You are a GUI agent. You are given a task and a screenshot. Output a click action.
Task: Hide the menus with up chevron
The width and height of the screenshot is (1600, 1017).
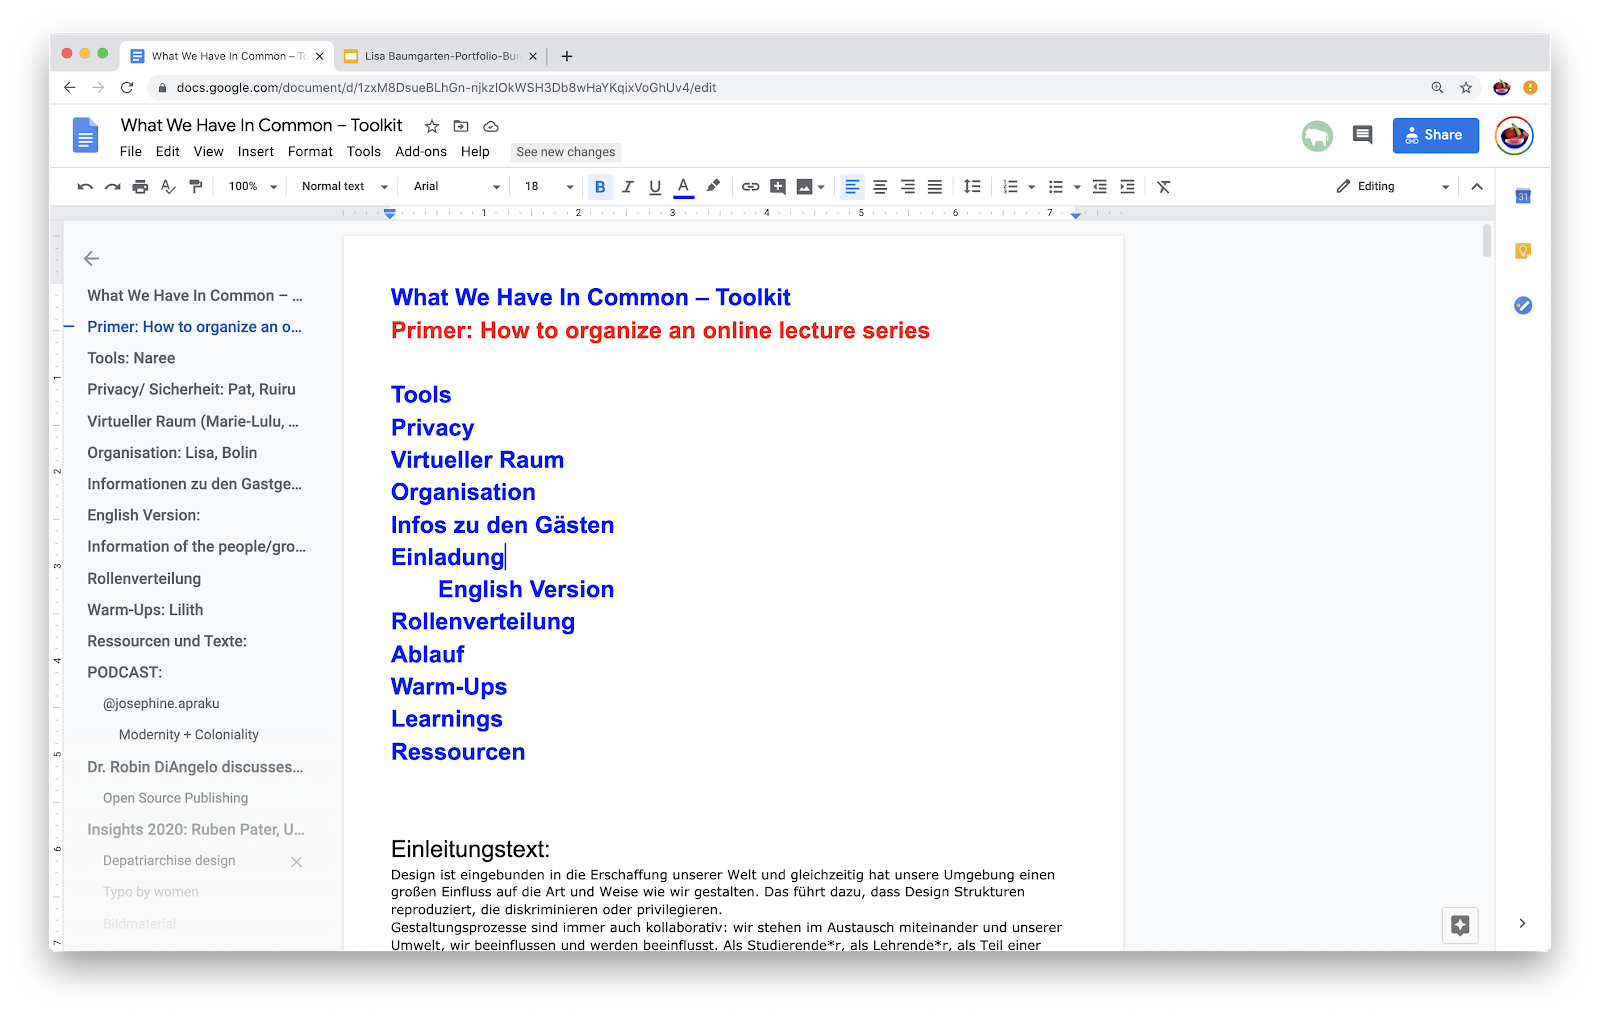pos(1477,187)
